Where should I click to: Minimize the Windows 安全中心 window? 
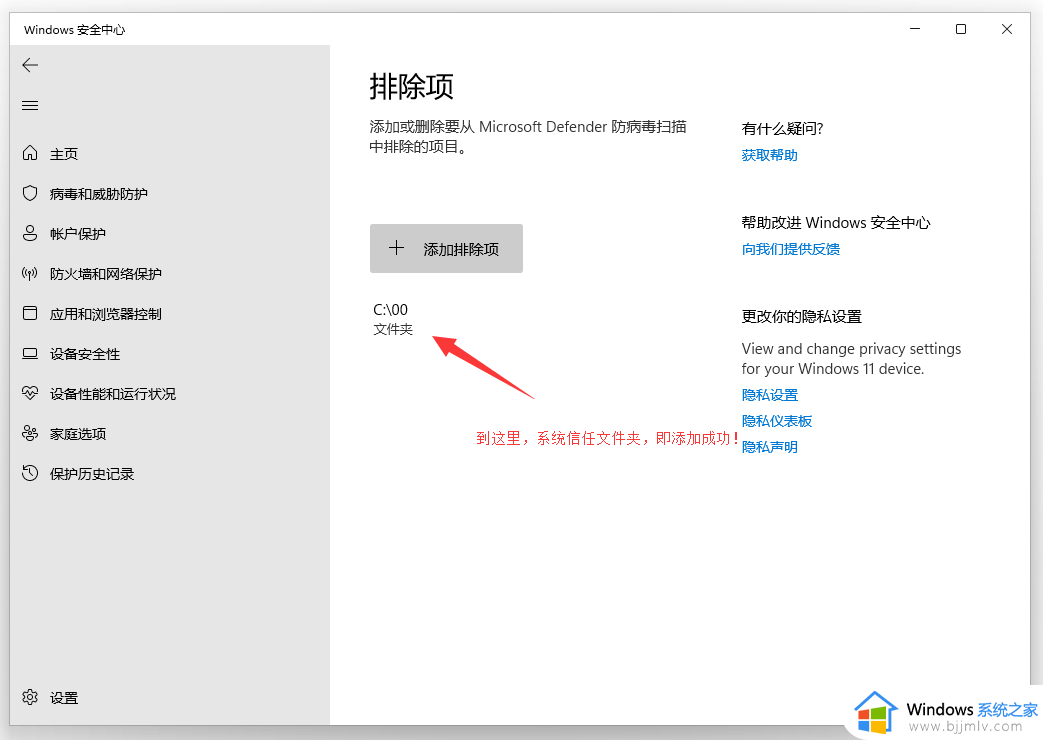915,29
